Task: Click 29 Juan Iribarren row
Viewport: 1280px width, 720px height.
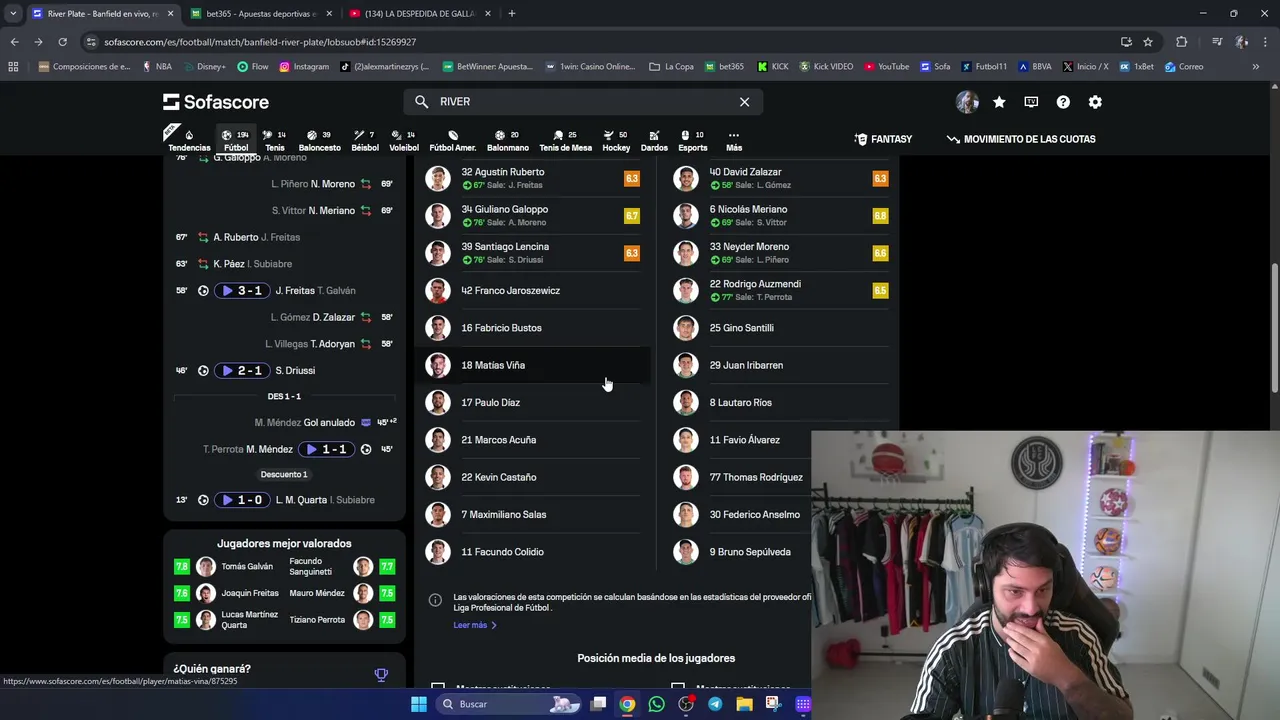Action: (x=781, y=365)
